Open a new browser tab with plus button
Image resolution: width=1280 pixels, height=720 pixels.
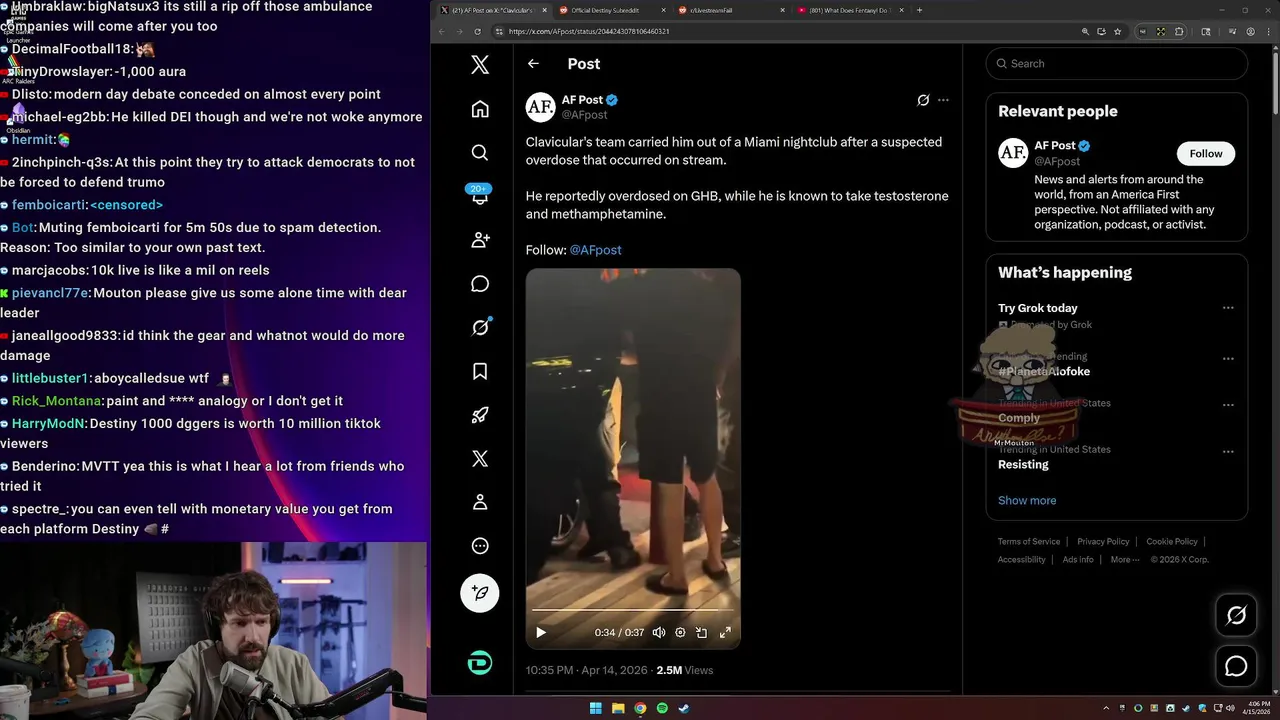pos(919,10)
